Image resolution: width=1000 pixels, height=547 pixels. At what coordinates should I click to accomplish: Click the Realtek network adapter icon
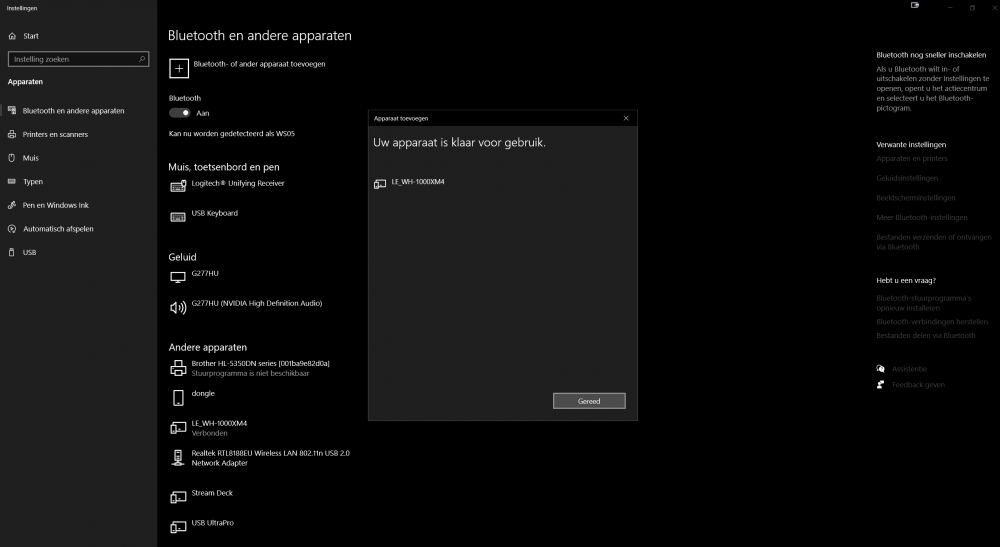pos(178,458)
